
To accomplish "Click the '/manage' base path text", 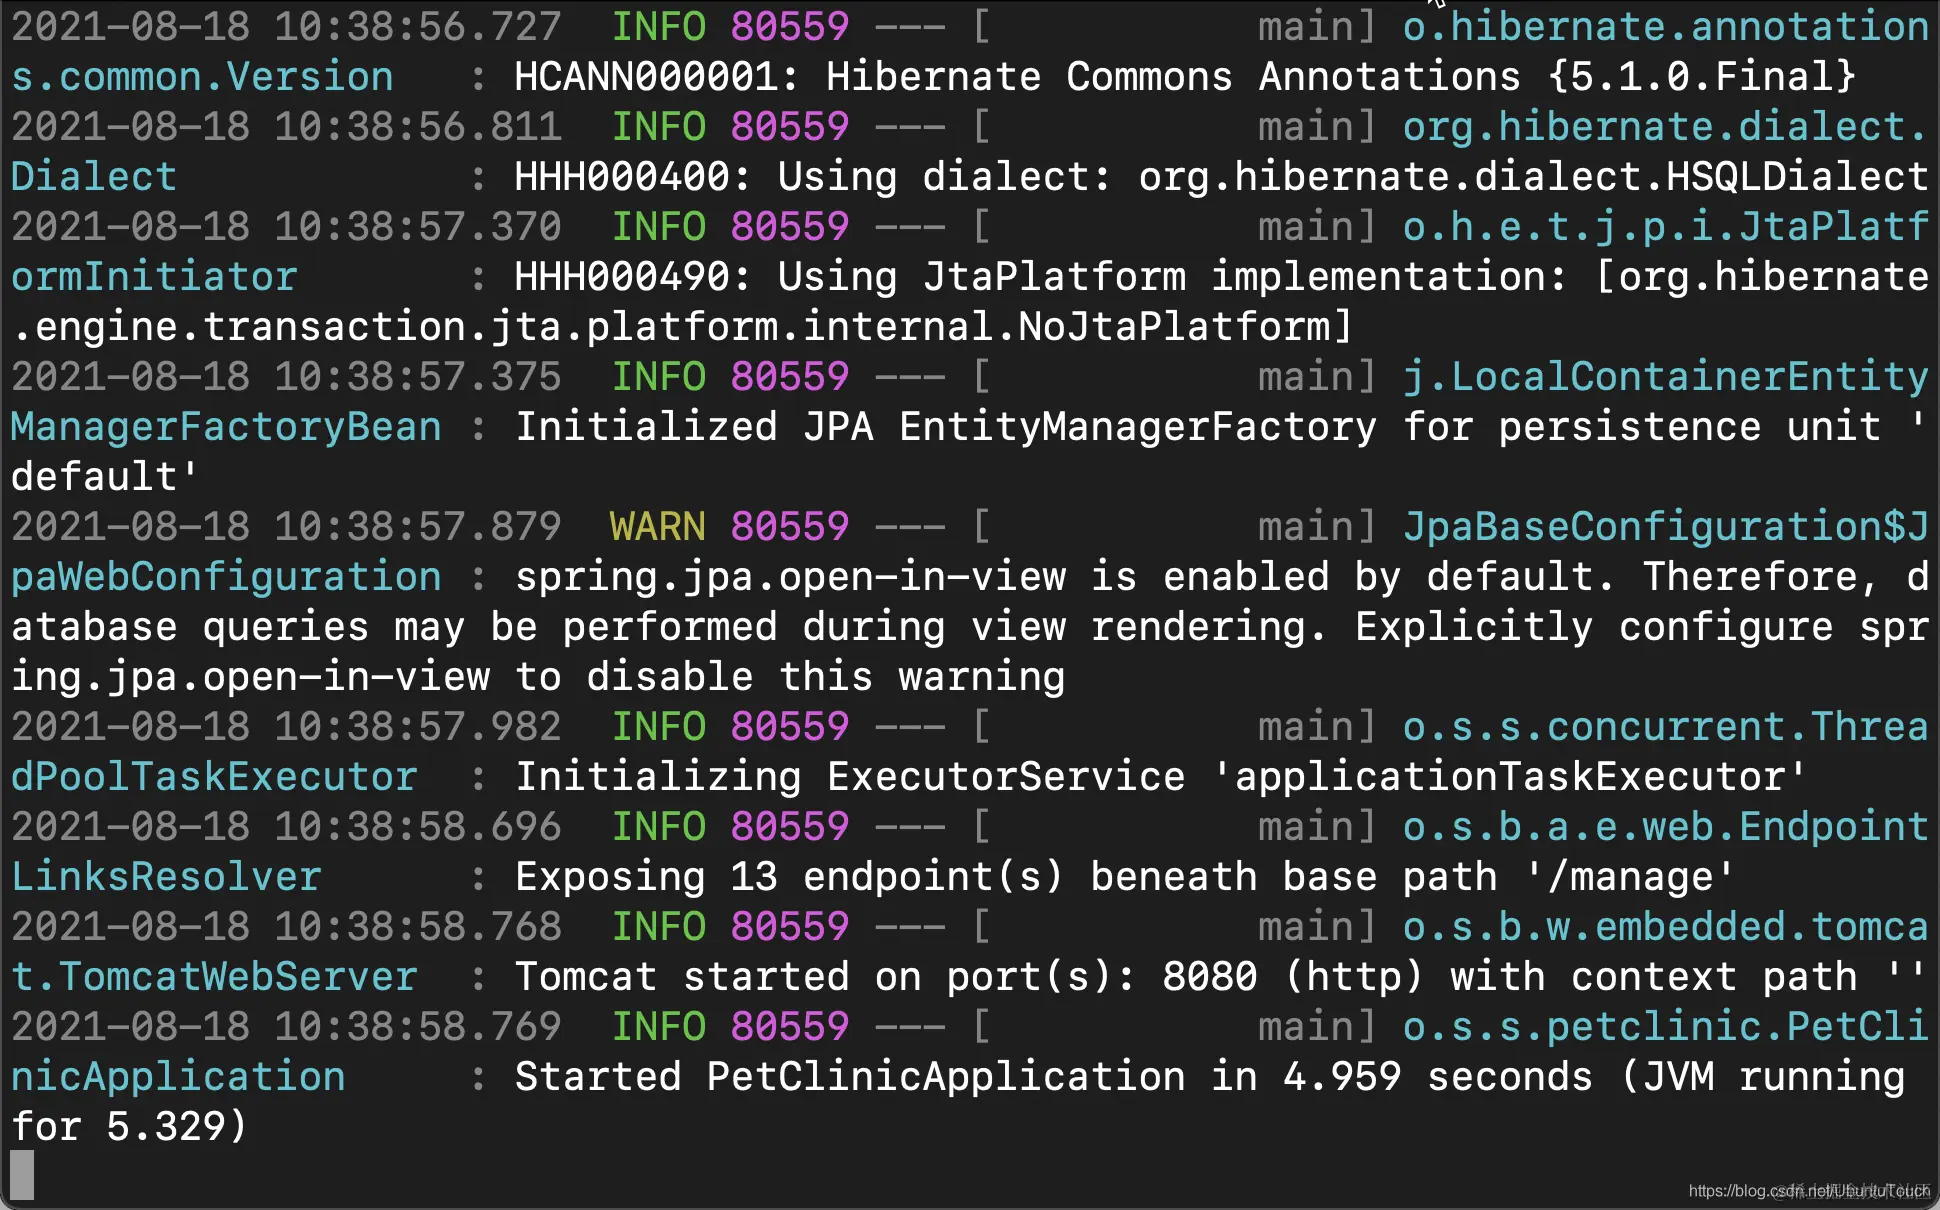I will [x=1630, y=876].
